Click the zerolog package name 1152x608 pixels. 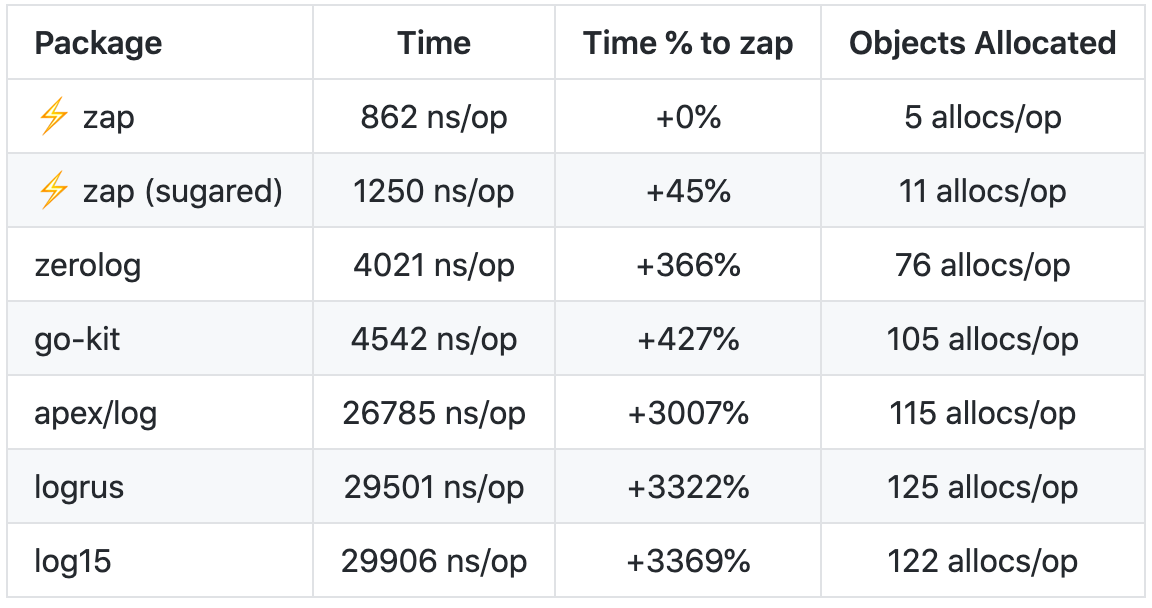click(88, 265)
